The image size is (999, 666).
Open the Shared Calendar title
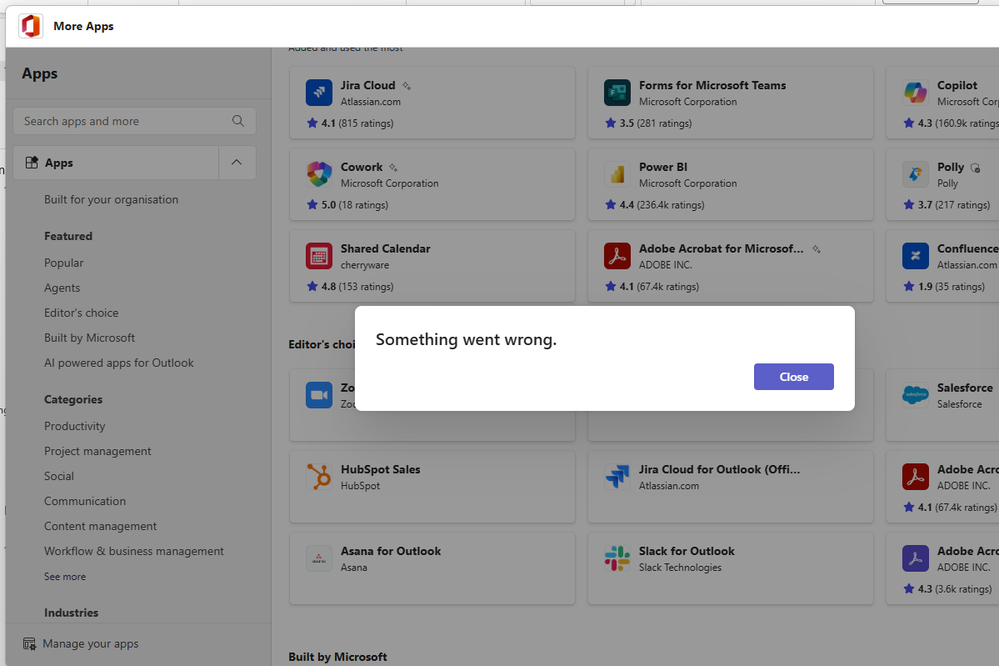point(385,249)
